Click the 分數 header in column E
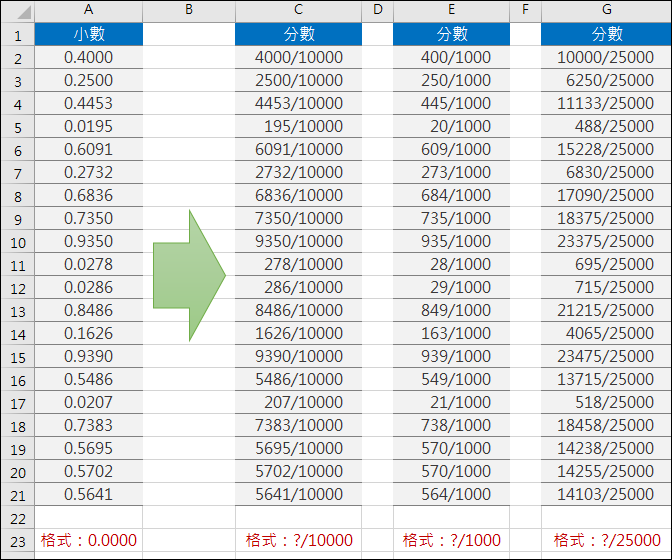The image size is (672, 560). [451, 34]
